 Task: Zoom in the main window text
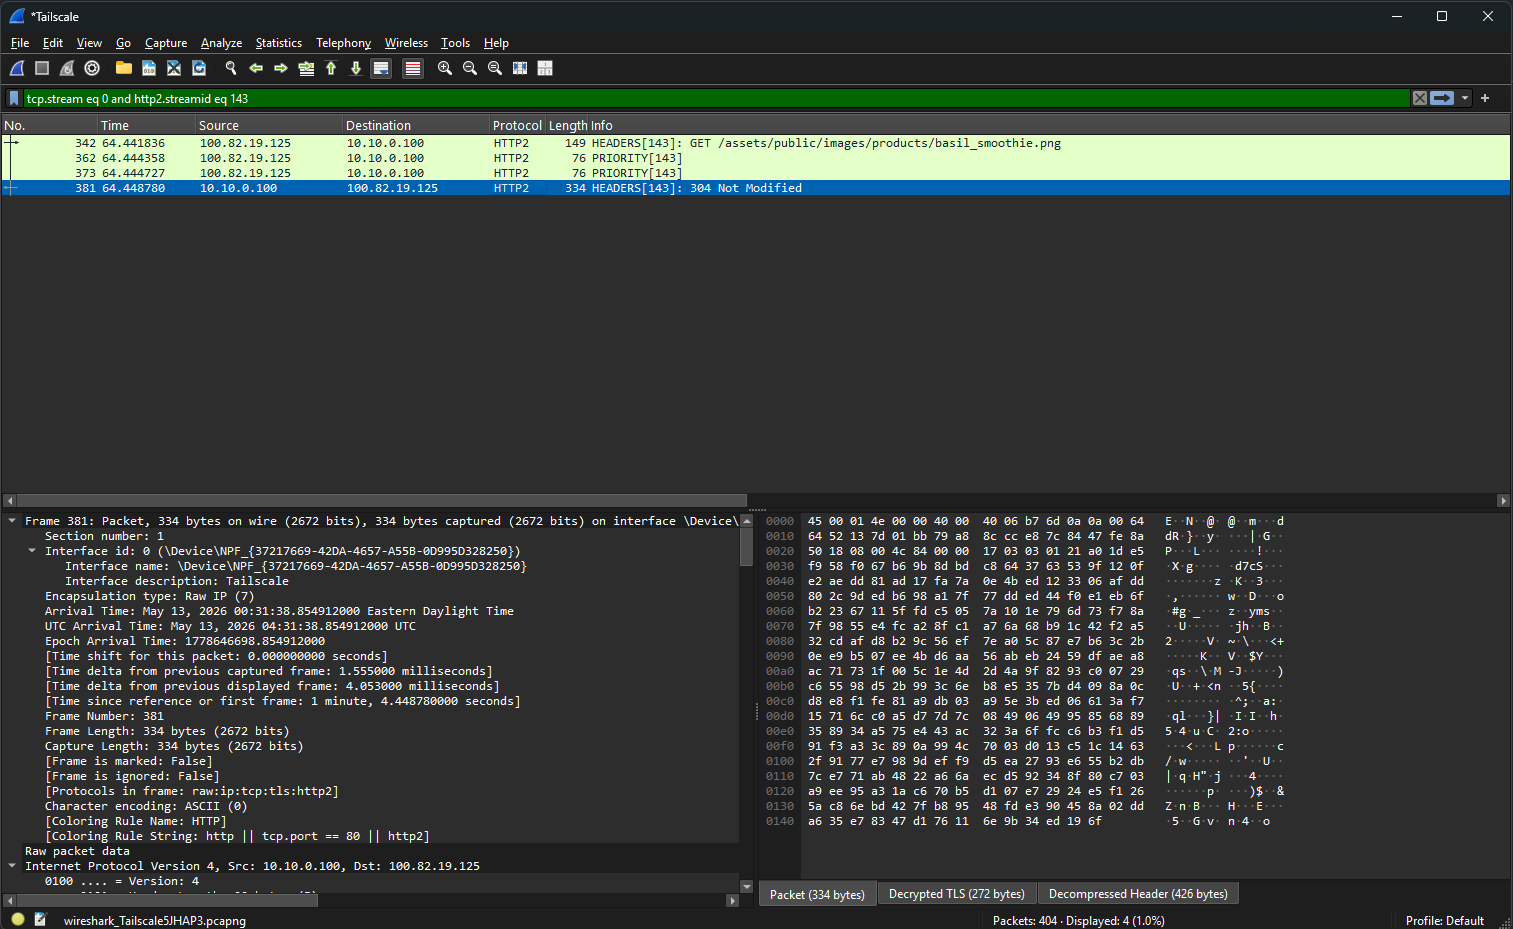tap(445, 68)
